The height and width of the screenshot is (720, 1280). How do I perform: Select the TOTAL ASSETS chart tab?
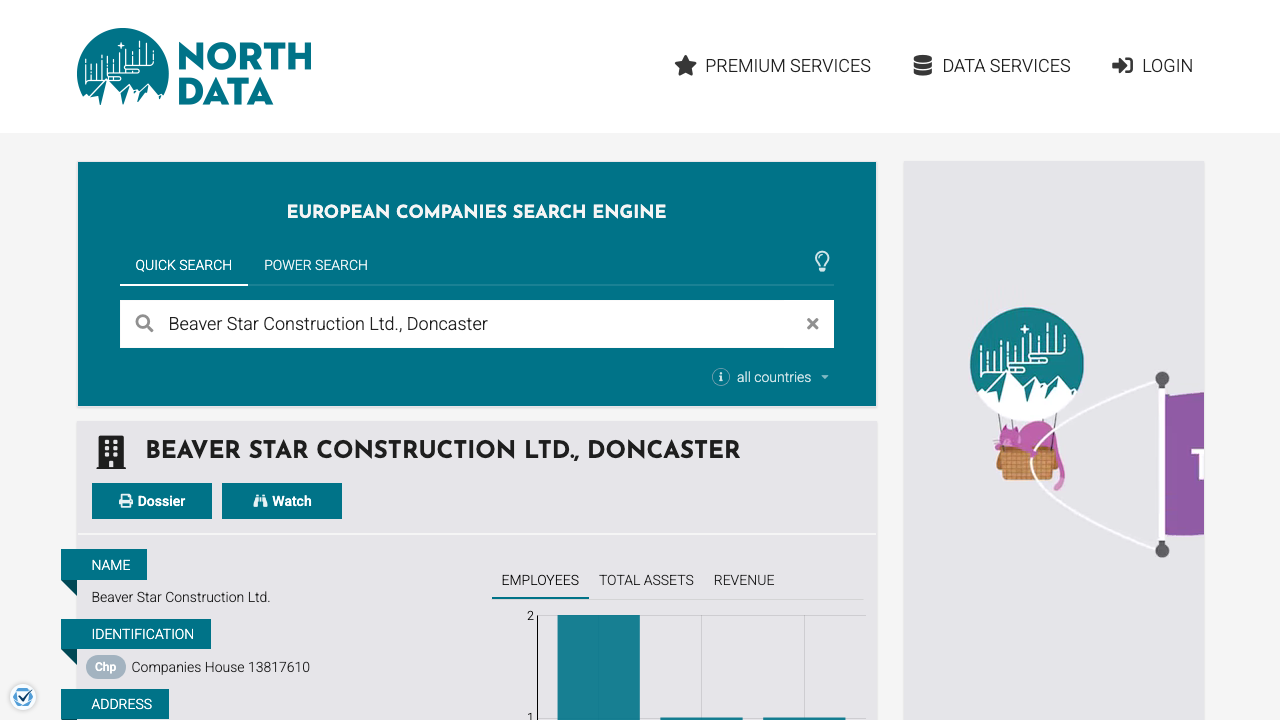(x=645, y=580)
